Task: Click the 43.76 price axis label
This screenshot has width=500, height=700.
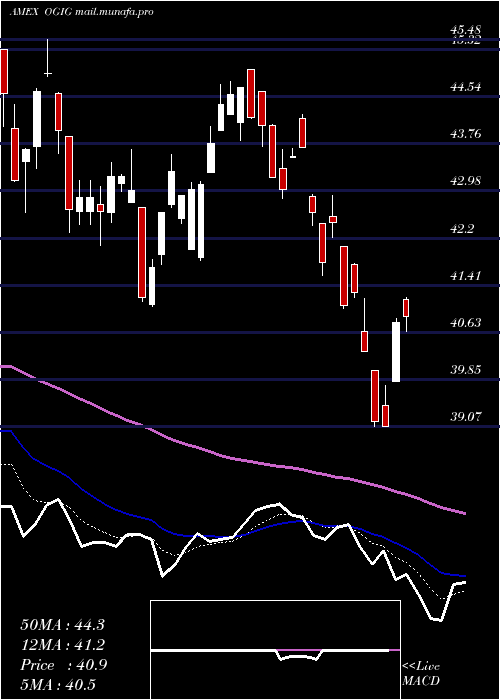Action: (466, 133)
